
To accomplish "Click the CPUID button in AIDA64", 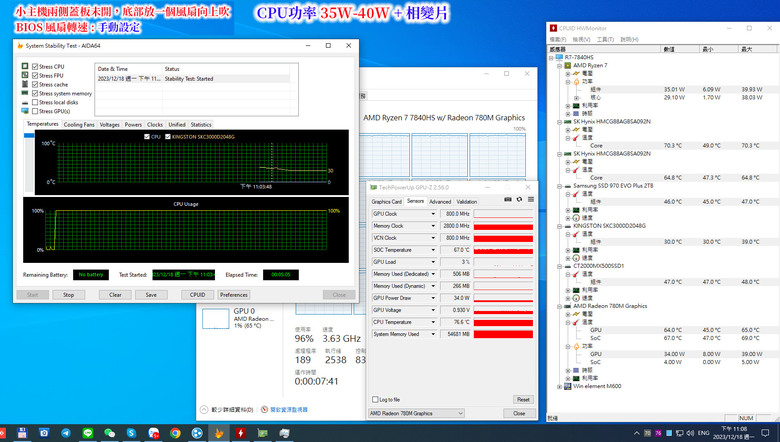I will point(197,295).
